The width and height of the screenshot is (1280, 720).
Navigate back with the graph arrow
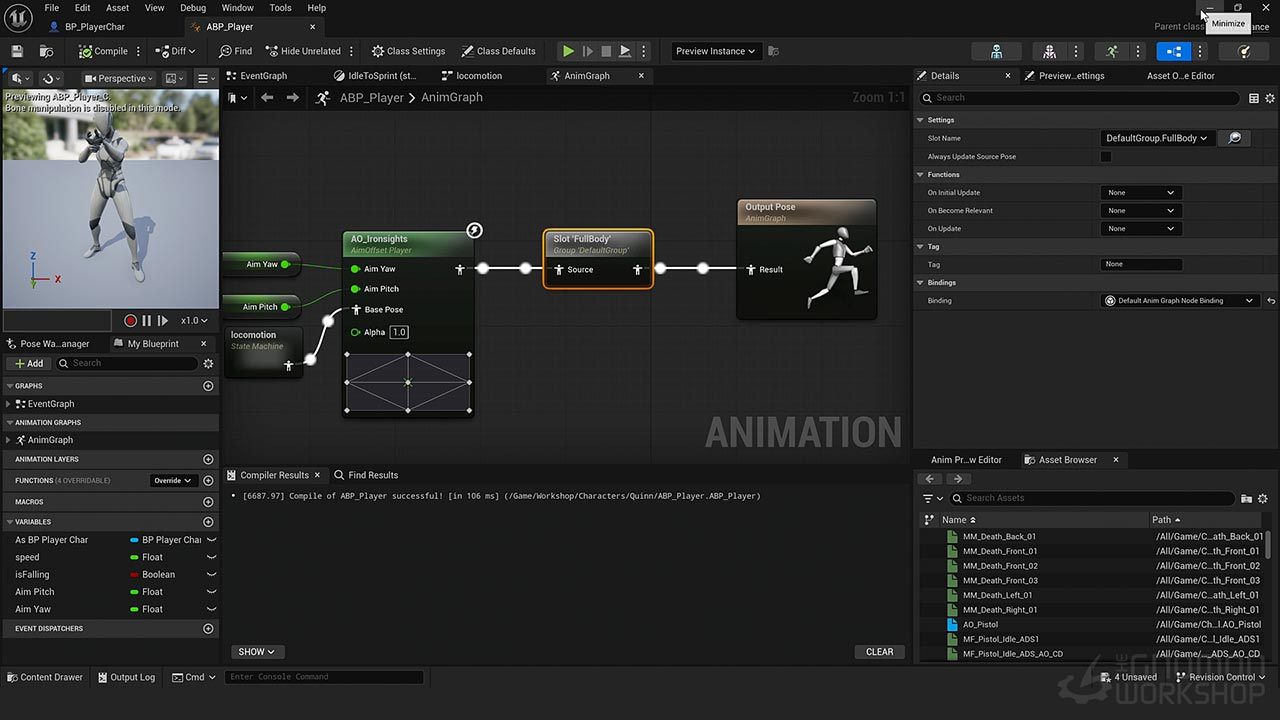[x=267, y=97]
